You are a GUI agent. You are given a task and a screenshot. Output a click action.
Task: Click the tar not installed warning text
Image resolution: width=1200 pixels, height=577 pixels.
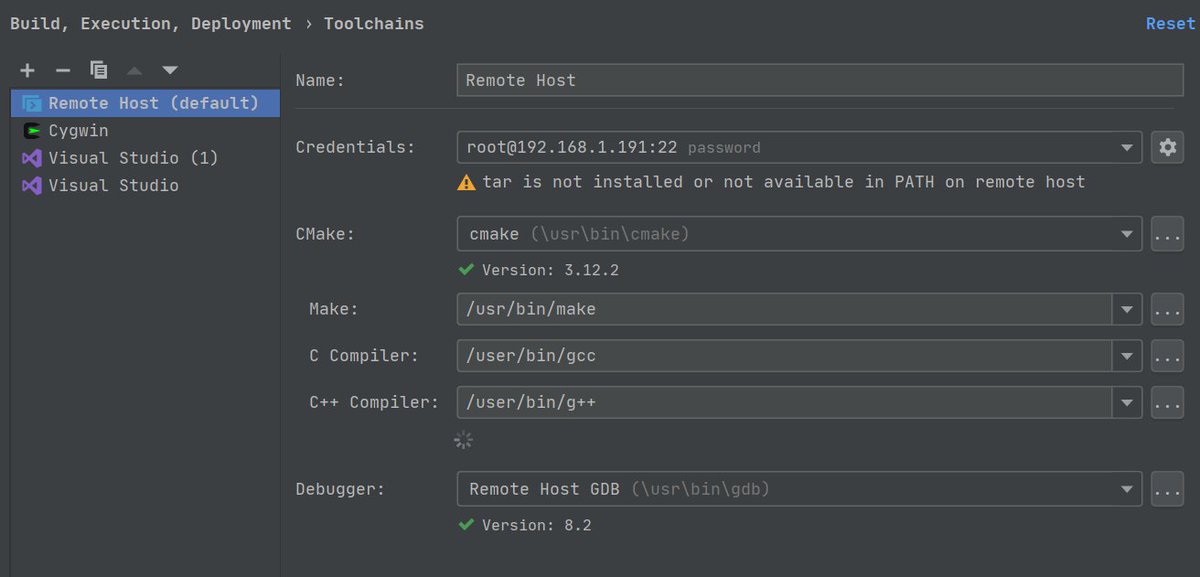[784, 182]
